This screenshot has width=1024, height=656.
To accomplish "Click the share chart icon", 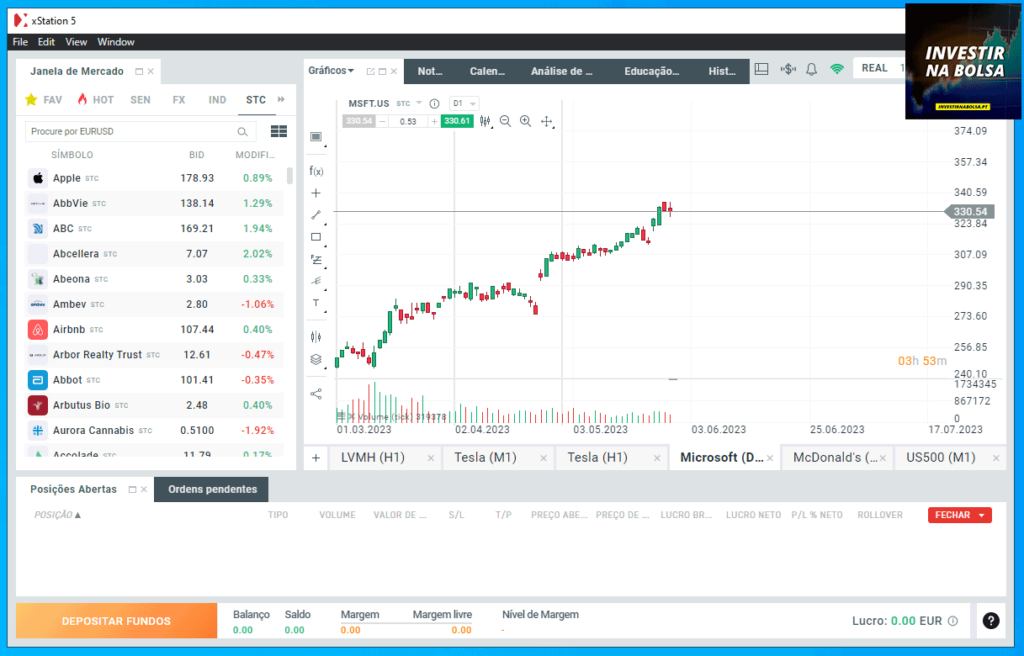I will [x=316, y=393].
